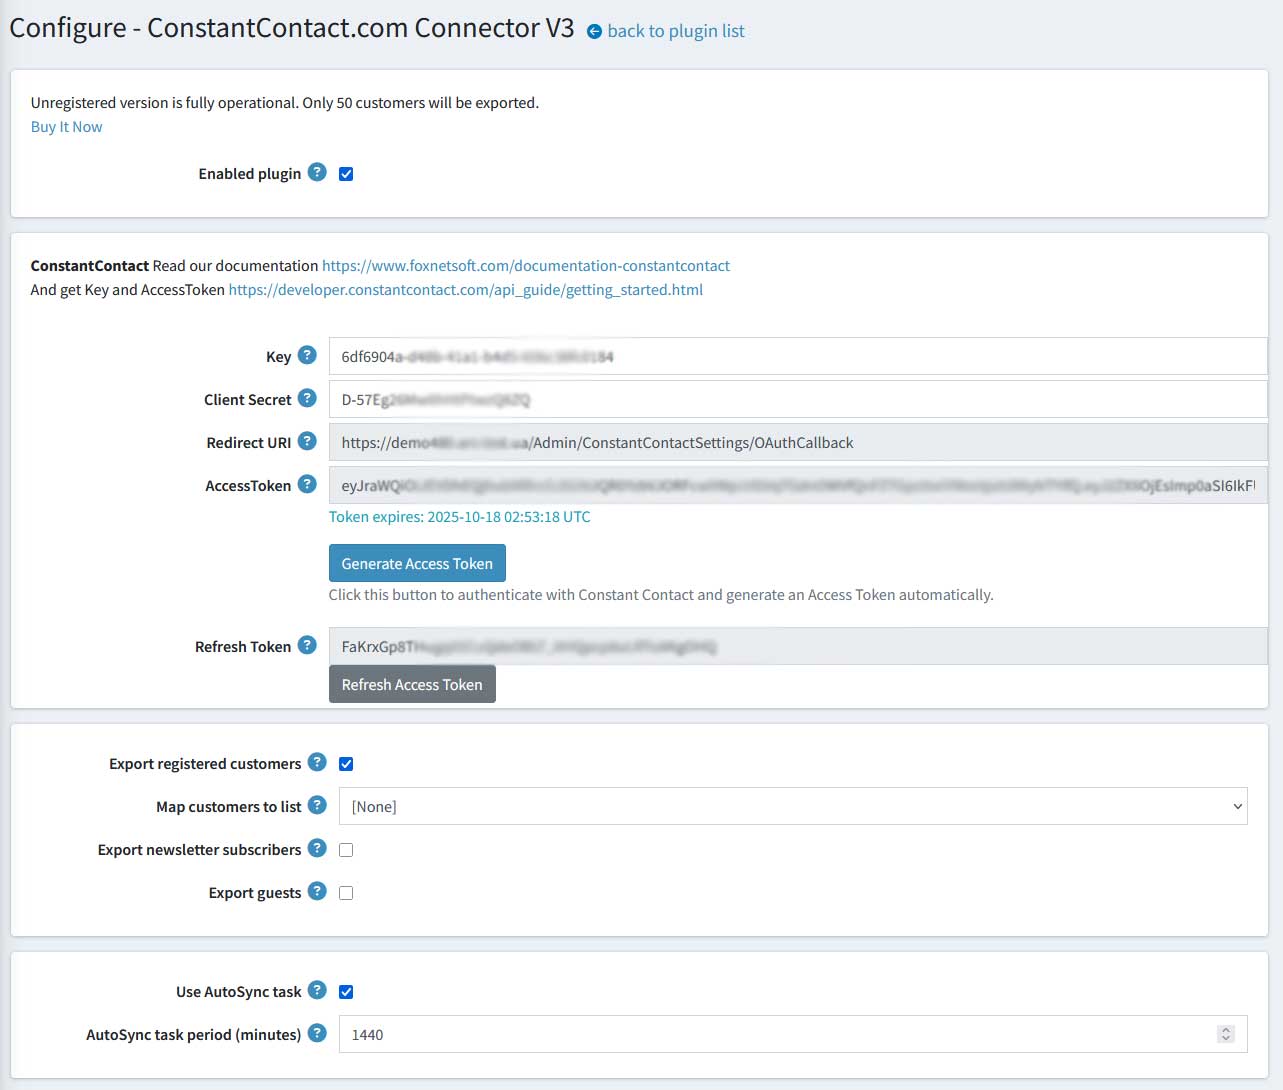The height and width of the screenshot is (1090, 1283).
Task: Uncheck the Enabled plugin checkbox
Action: coord(346,174)
